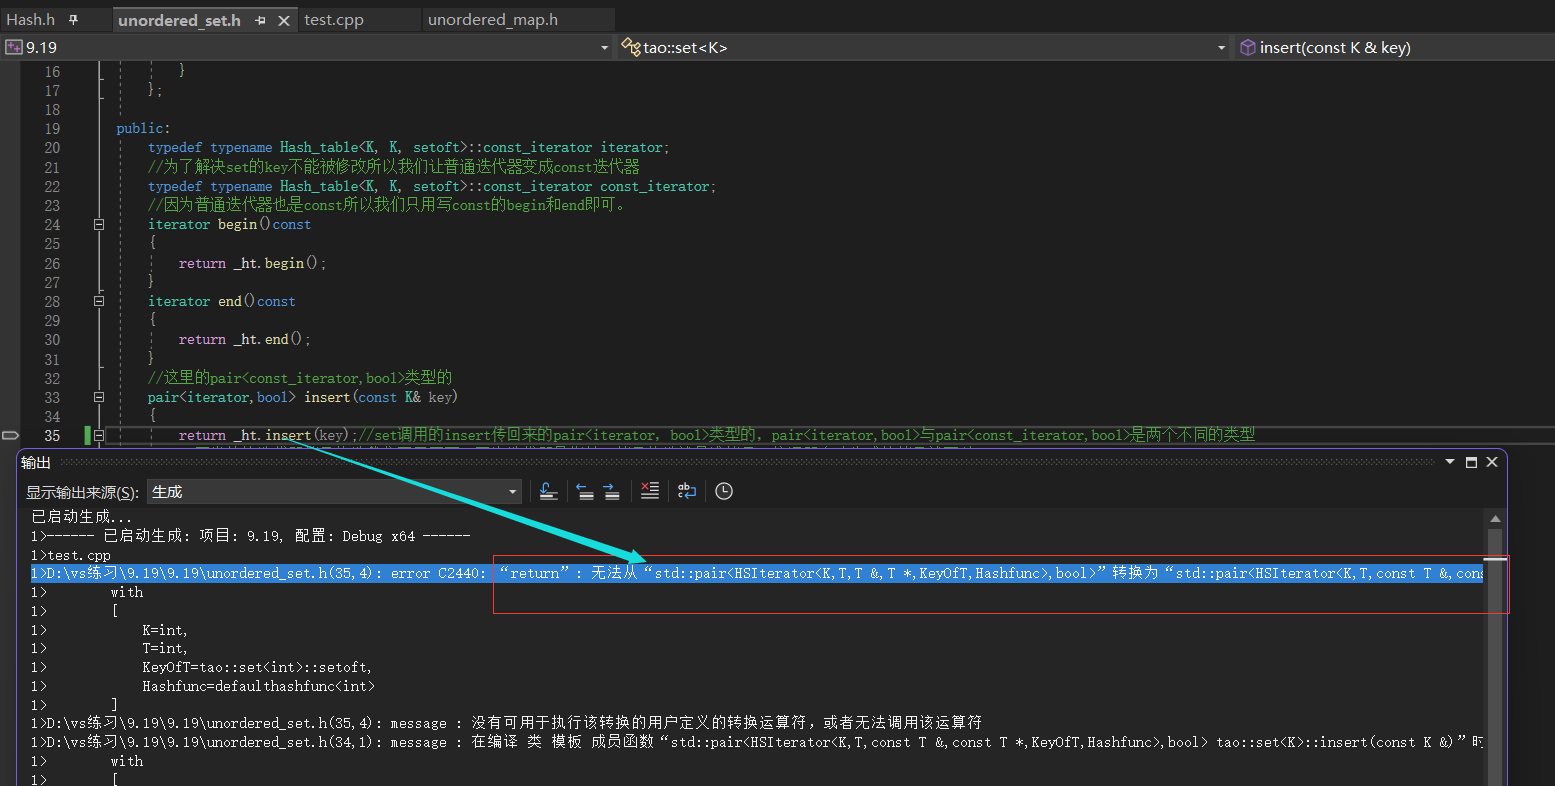This screenshot has height=786, width=1555.
Task: Go to next message in Output
Action: point(611,491)
